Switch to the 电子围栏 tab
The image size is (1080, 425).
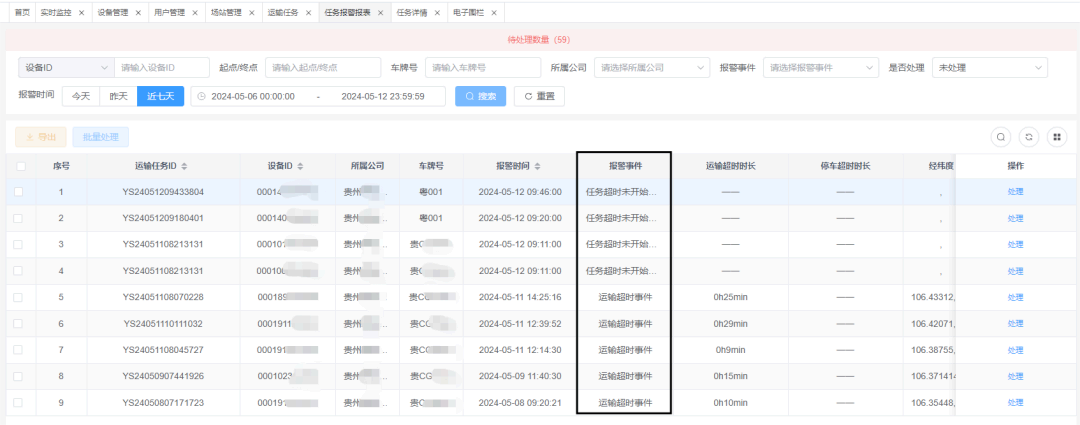(x=468, y=13)
